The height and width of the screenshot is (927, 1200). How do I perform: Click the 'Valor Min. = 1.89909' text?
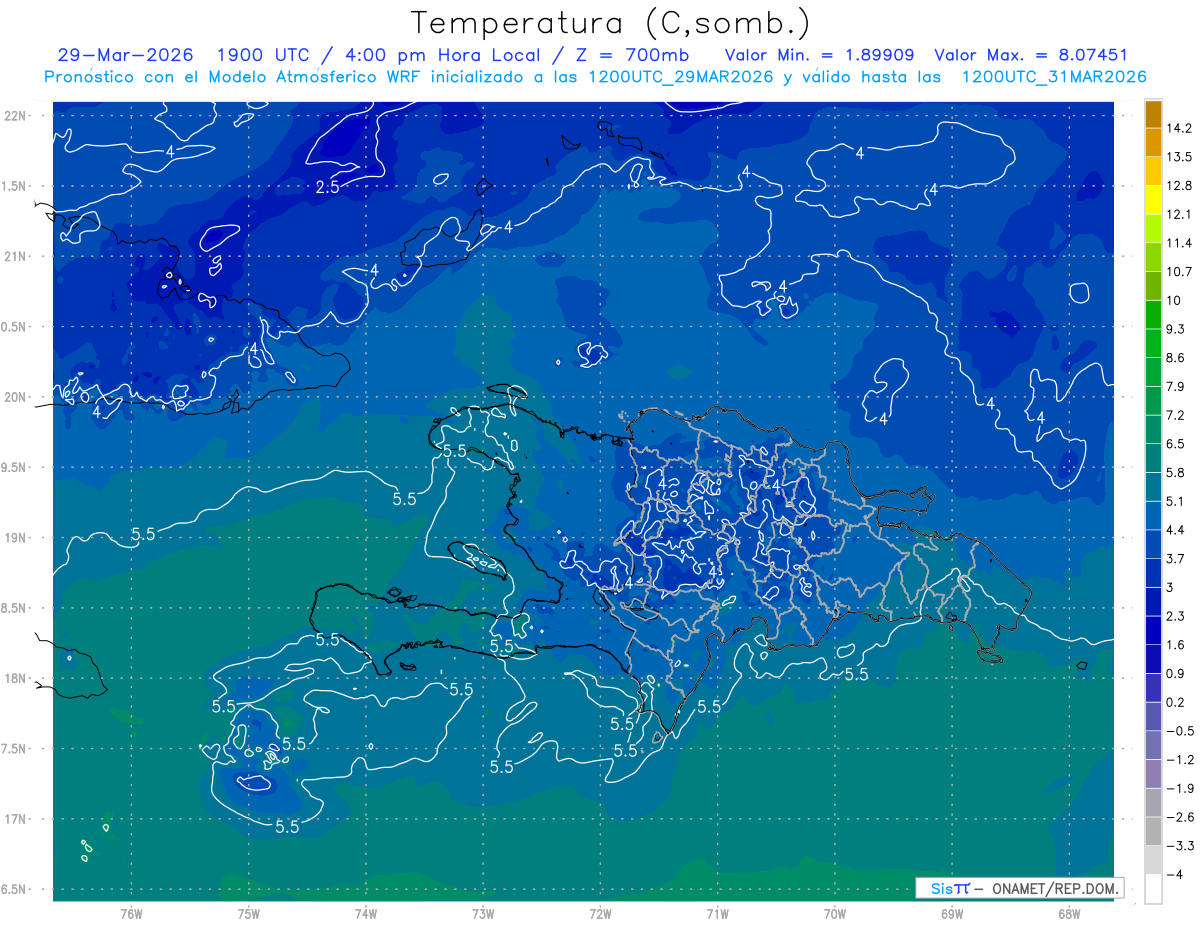click(821, 55)
